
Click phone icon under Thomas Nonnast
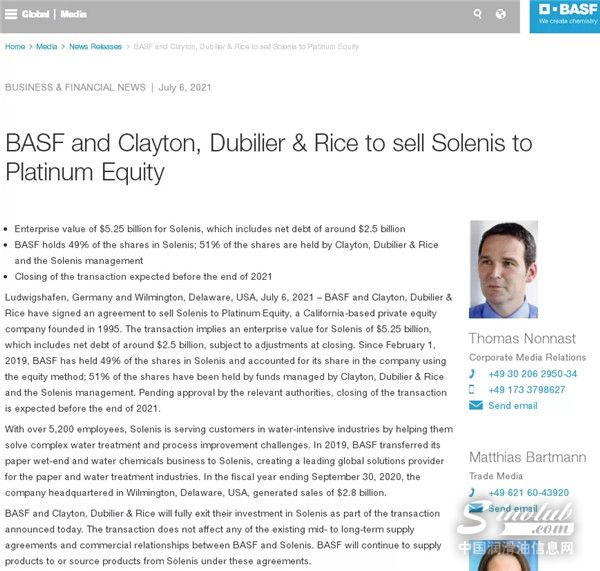(x=472, y=374)
